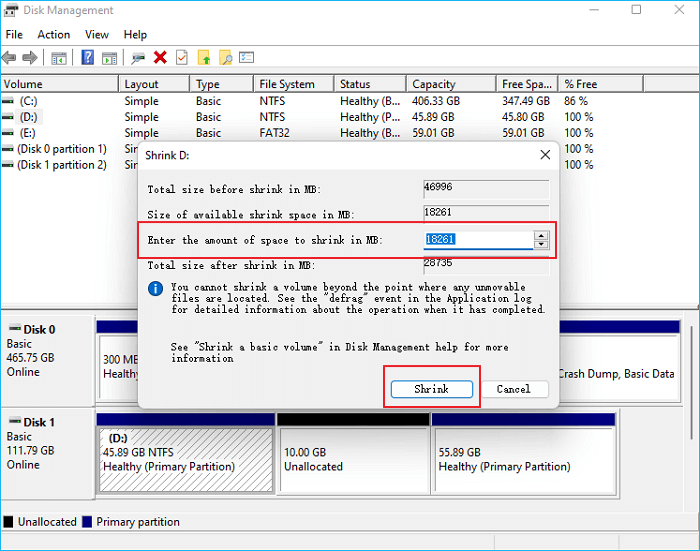The height and width of the screenshot is (551, 700).
Task: Open the Action menu
Action: tap(54, 34)
